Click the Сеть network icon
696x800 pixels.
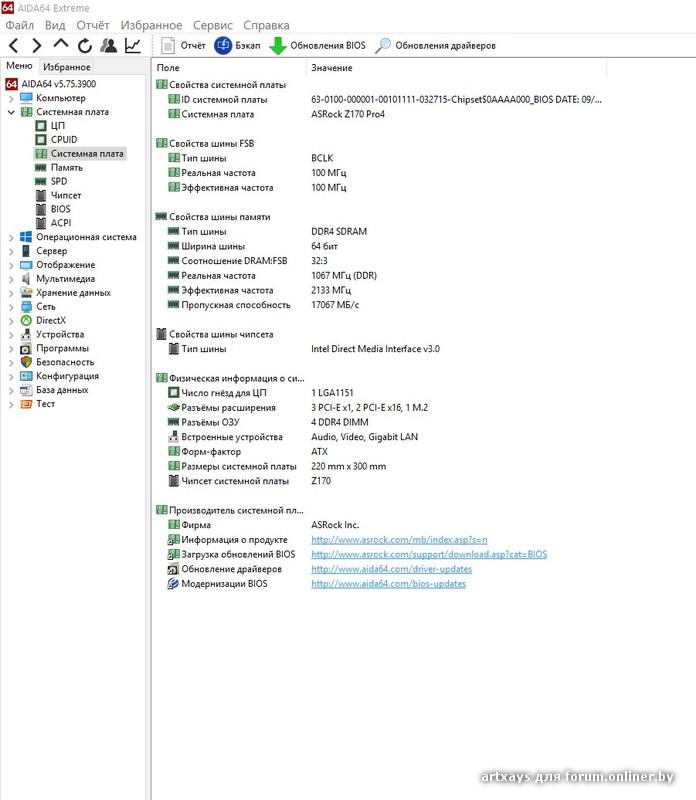click(x=27, y=307)
